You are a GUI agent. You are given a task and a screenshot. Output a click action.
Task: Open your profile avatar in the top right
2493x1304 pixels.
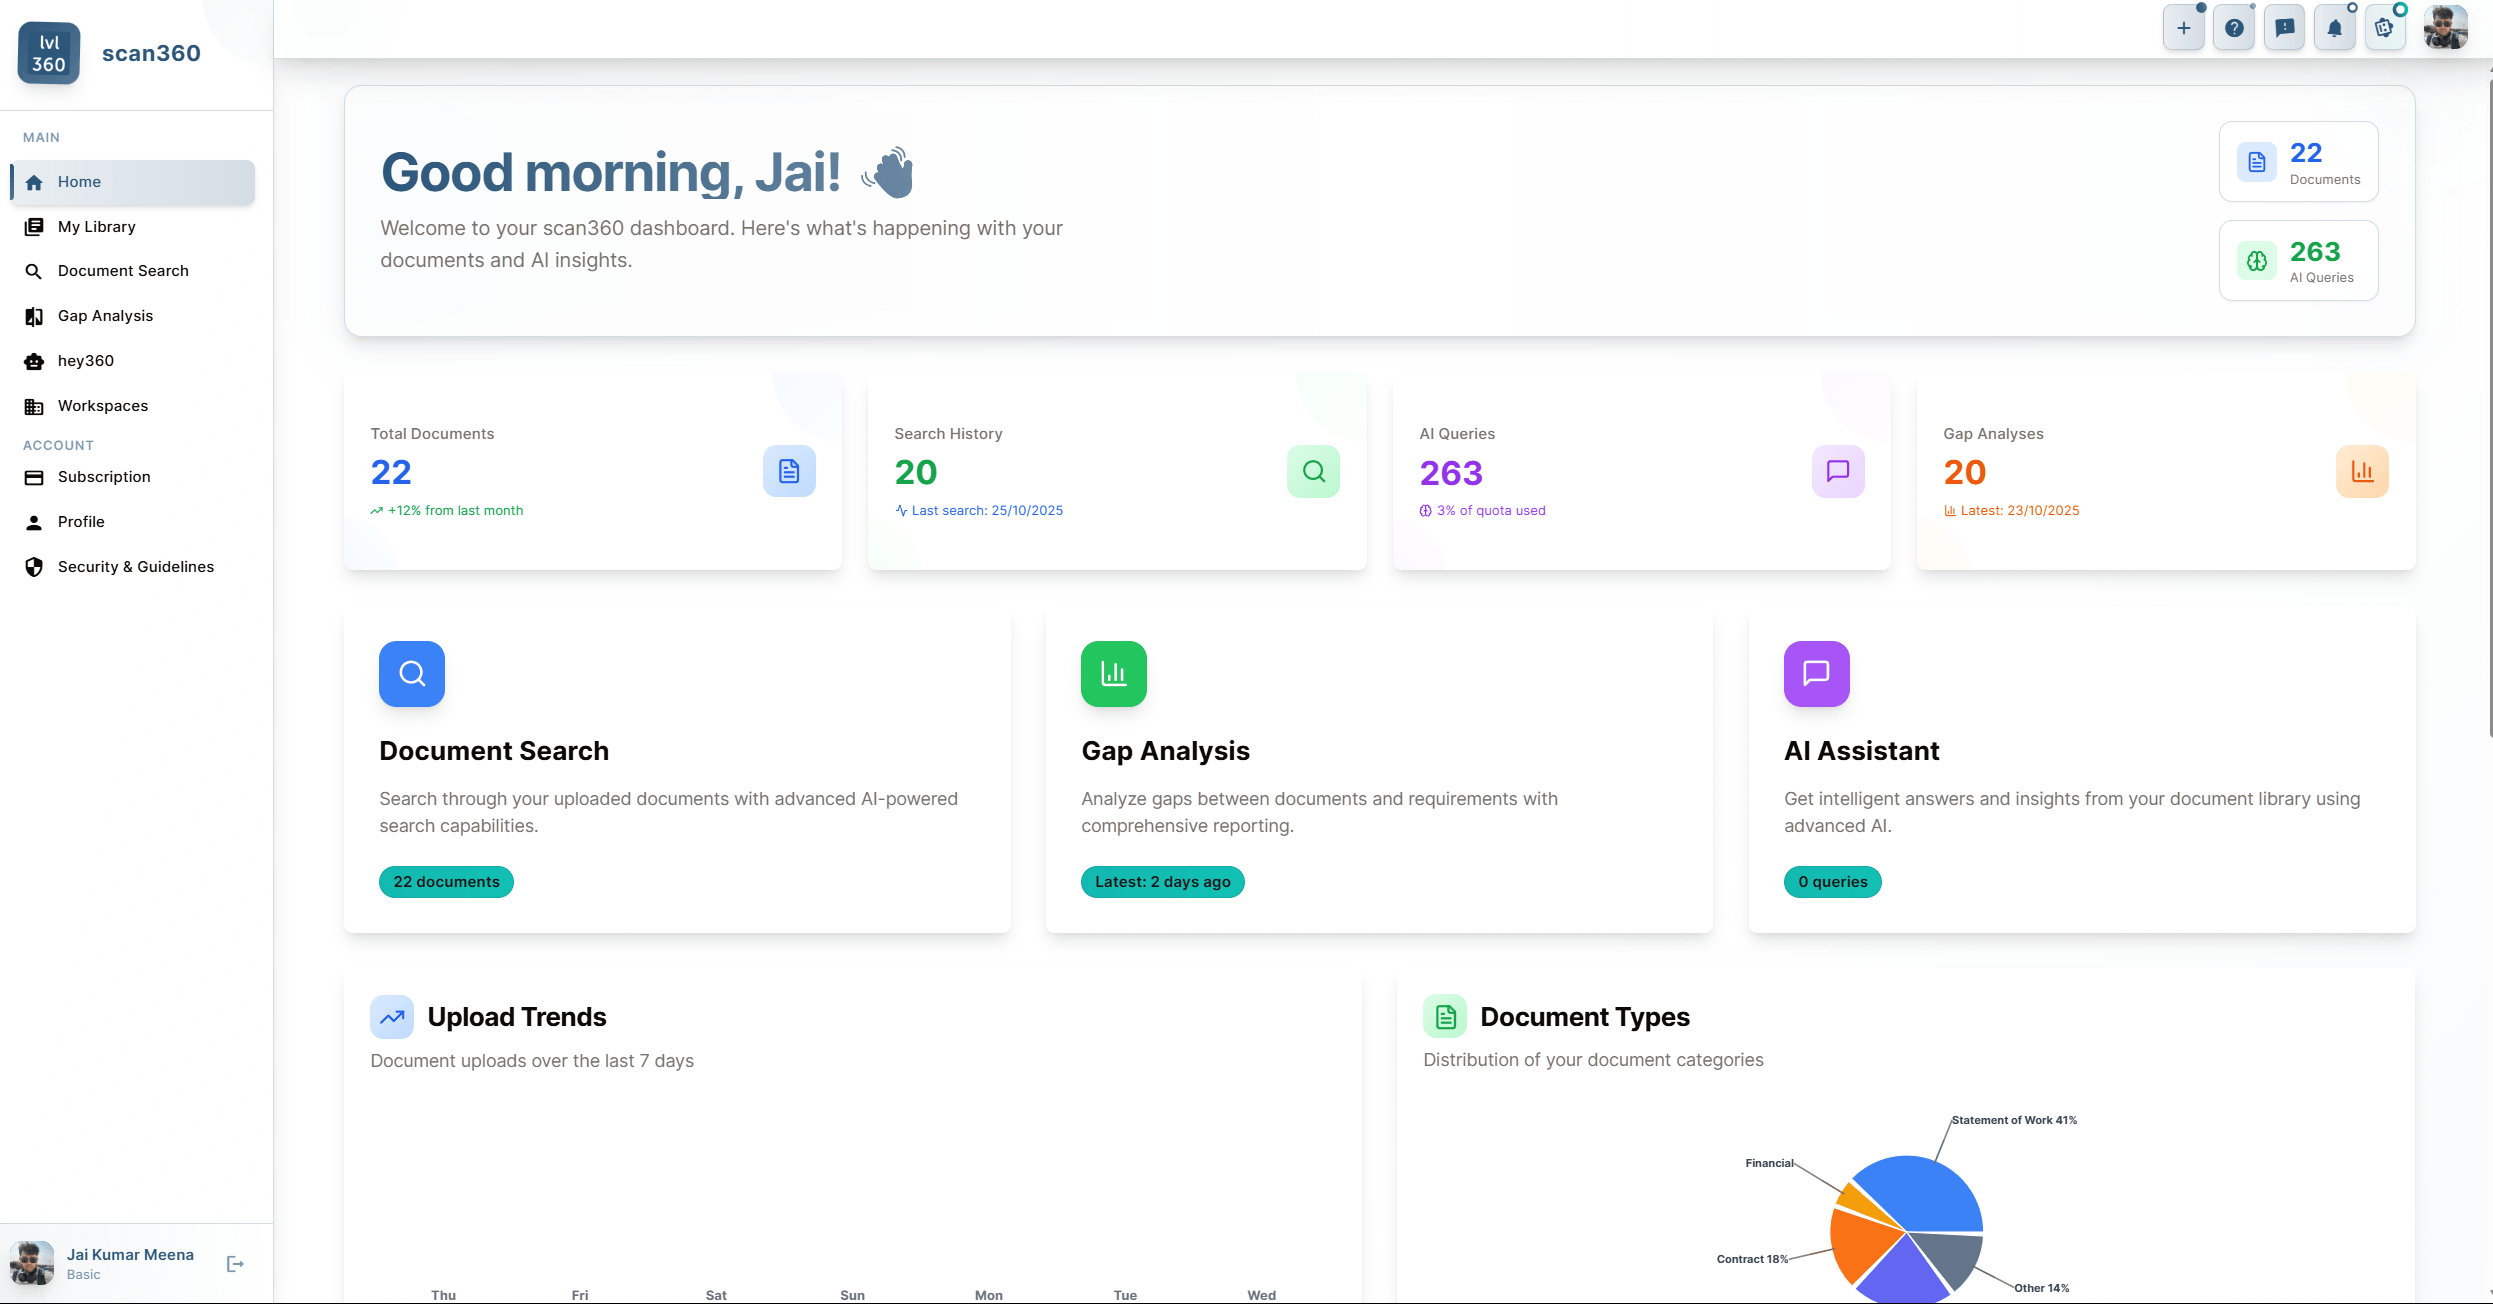(x=2441, y=27)
